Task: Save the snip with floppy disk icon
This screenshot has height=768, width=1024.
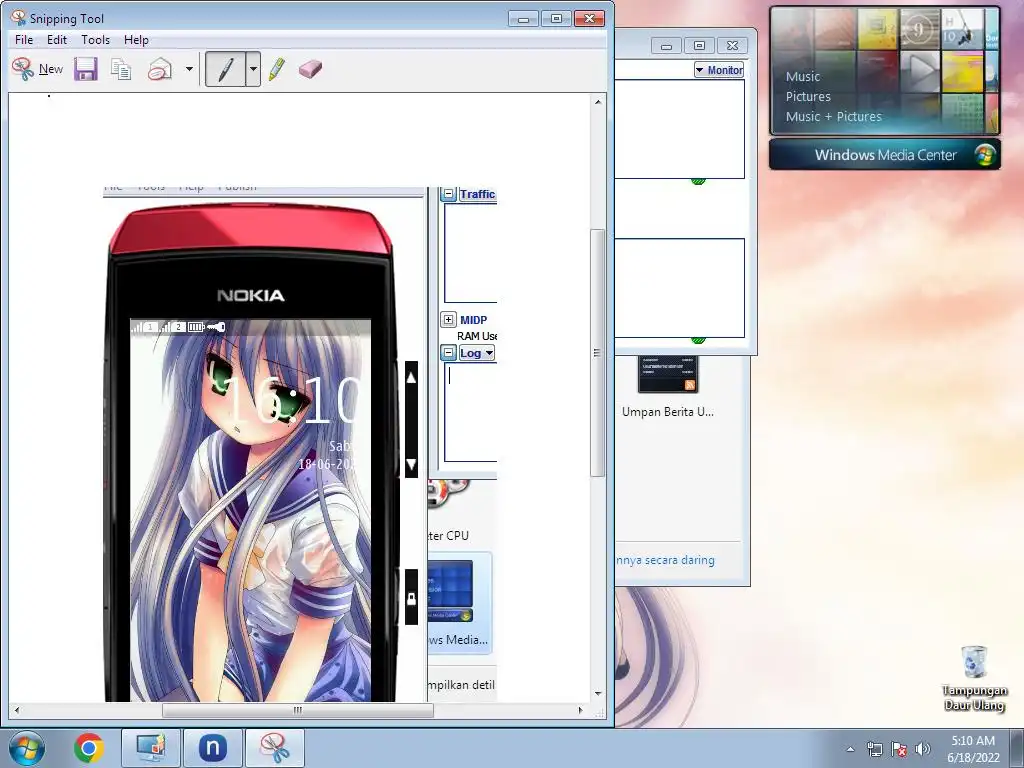Action: pos(86,69)
